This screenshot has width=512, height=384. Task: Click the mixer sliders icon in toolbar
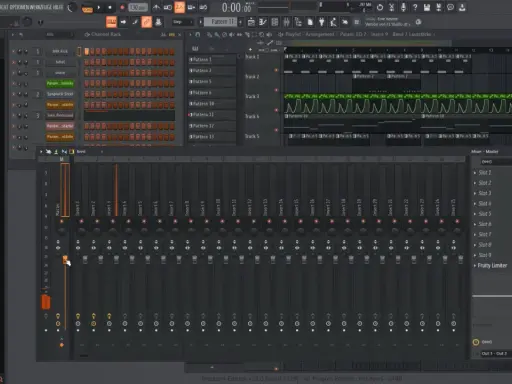point(286,22)
